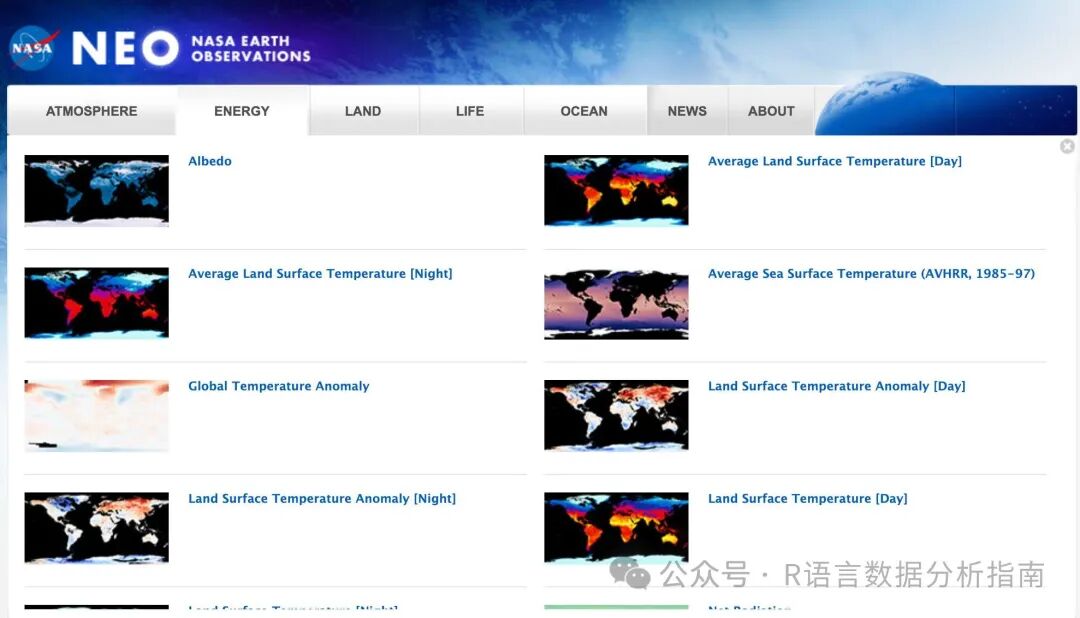1080x618 pixels.
Task: Open the Albedo dataset link
Action: point(210,161)
